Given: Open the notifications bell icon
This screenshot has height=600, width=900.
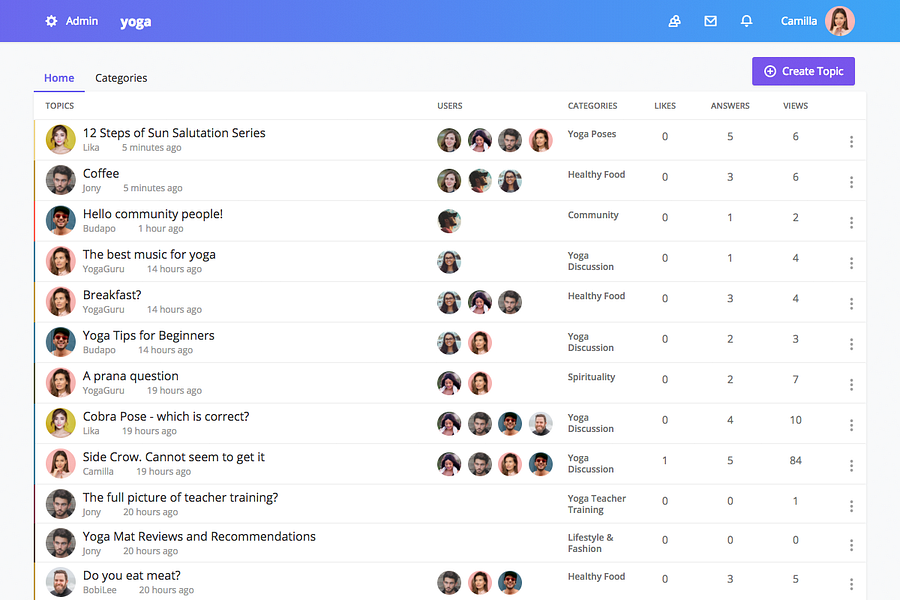Looking at the screenshot, I should [746, 21].
